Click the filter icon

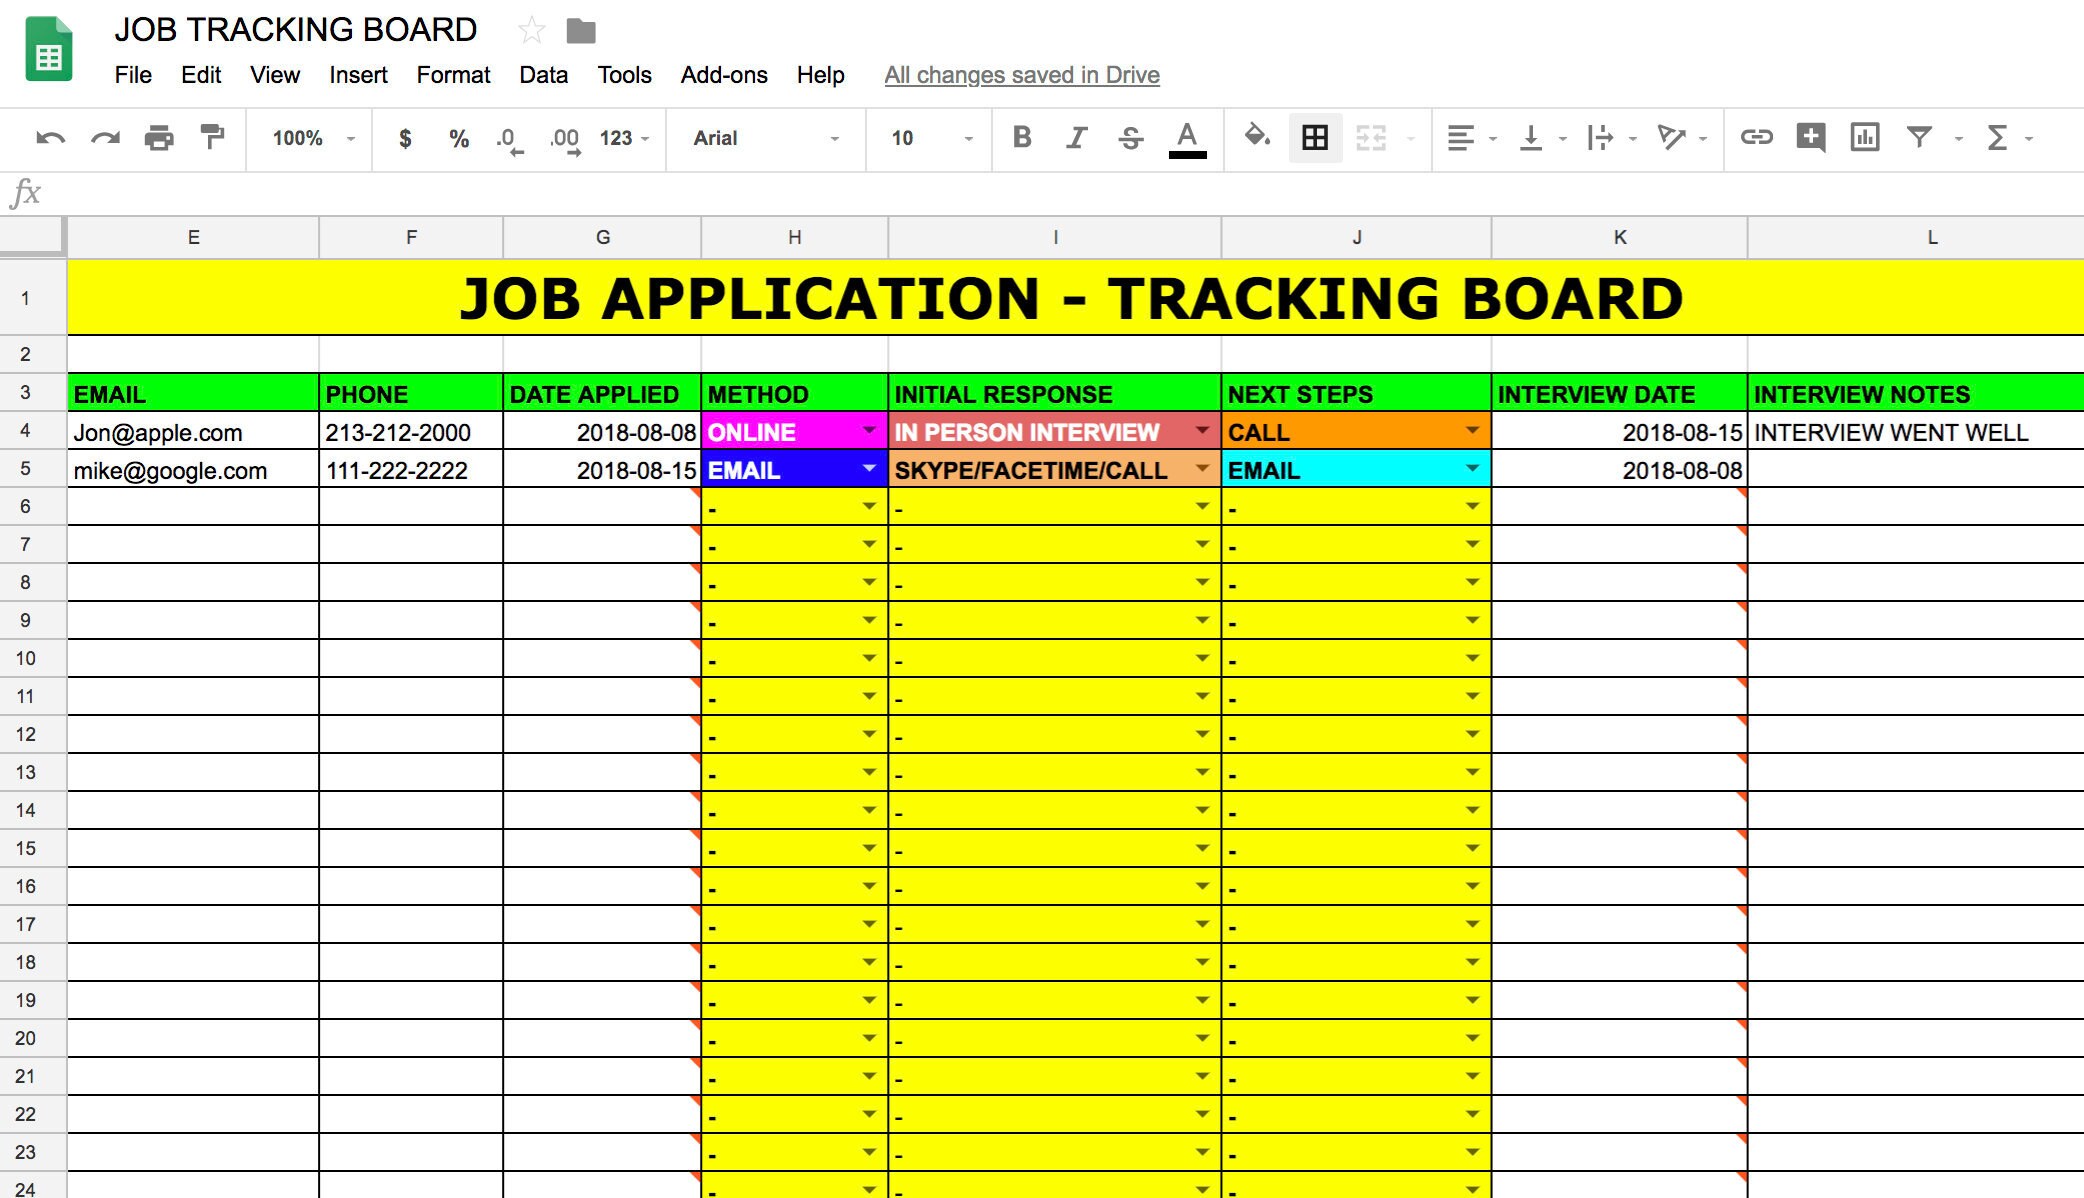coord(1920,138)
